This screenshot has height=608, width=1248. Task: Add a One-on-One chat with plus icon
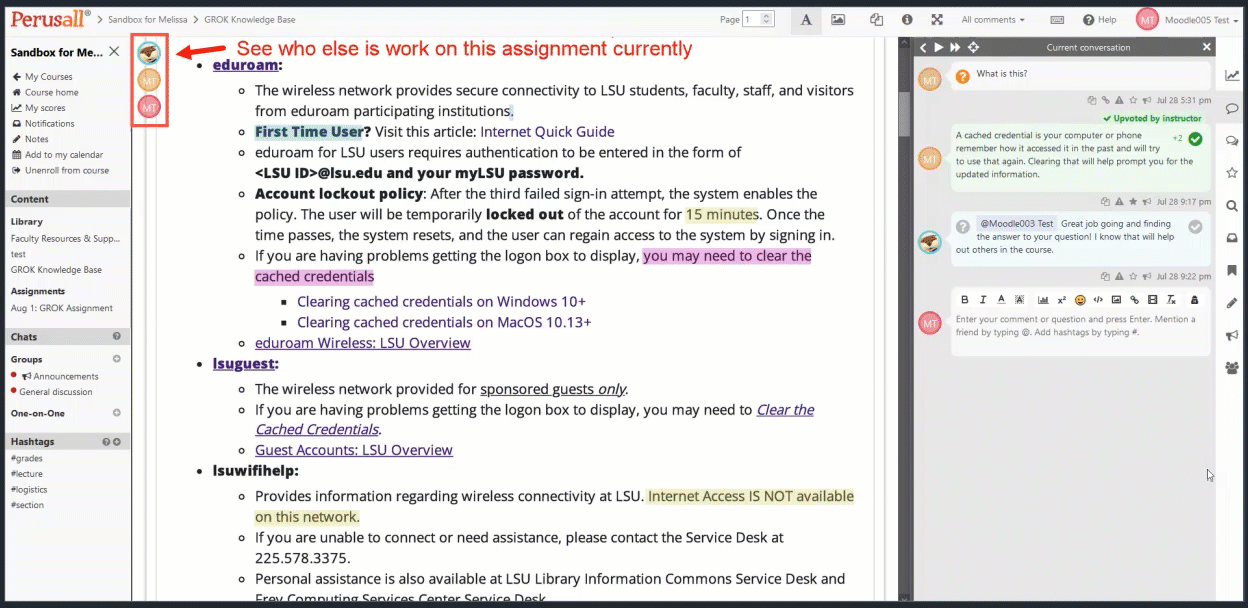(x=117, y=413)
